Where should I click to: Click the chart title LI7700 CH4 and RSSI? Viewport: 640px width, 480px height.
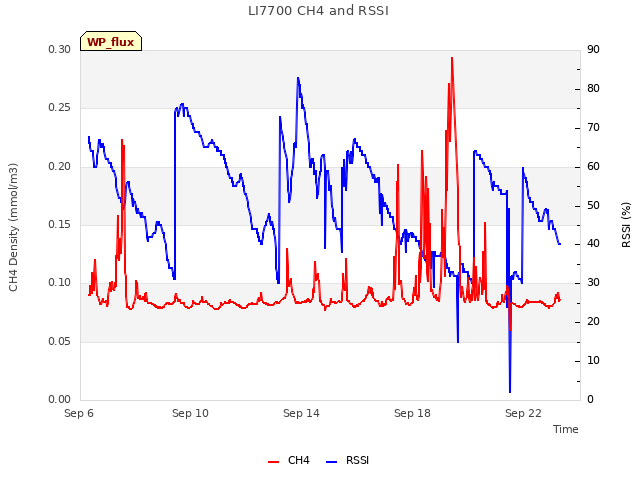tap(318, 11)
